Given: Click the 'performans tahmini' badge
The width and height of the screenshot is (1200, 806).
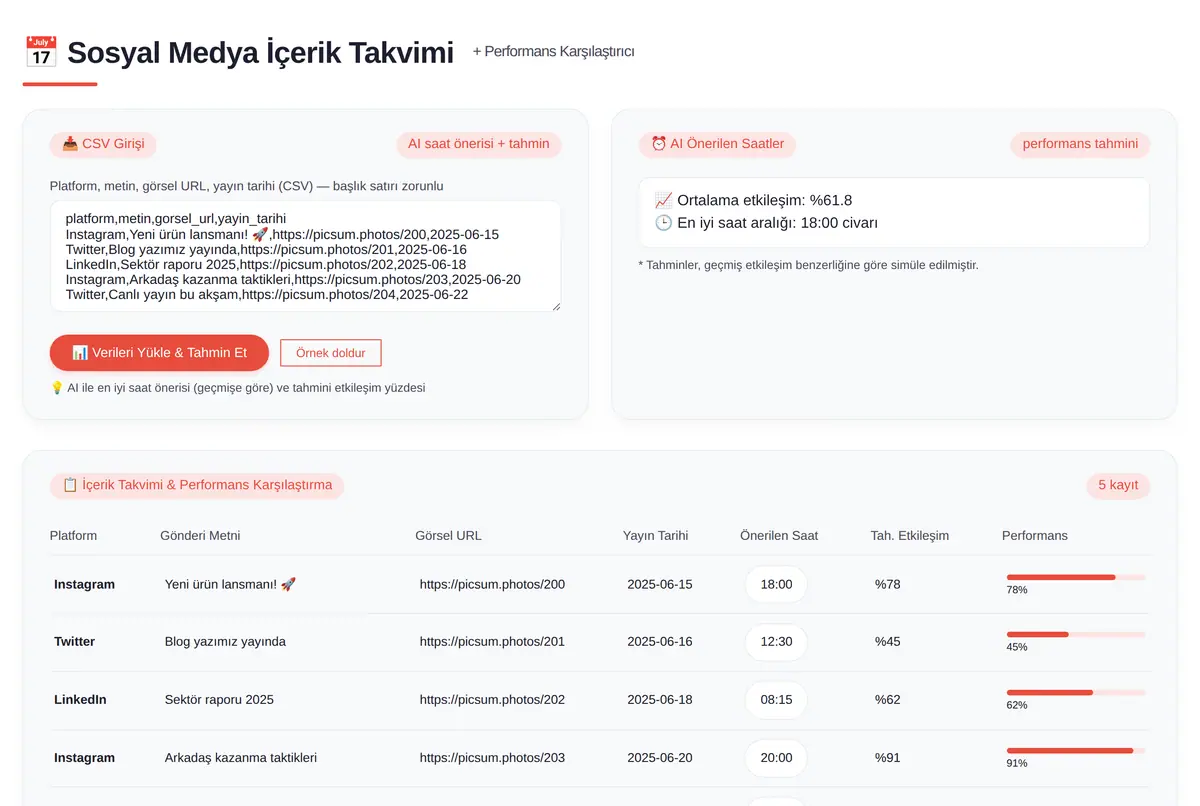Looking at the screenshot, I should coord(1080,144).
